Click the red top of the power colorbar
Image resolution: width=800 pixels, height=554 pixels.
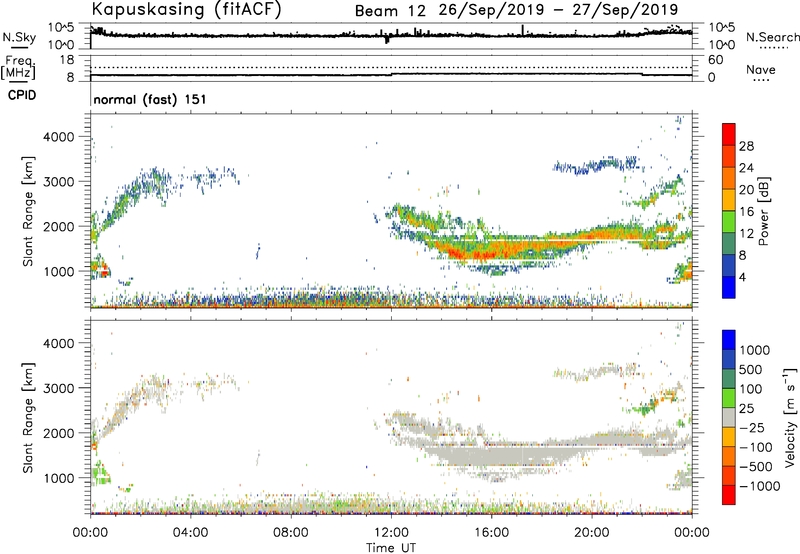[729, 134]
